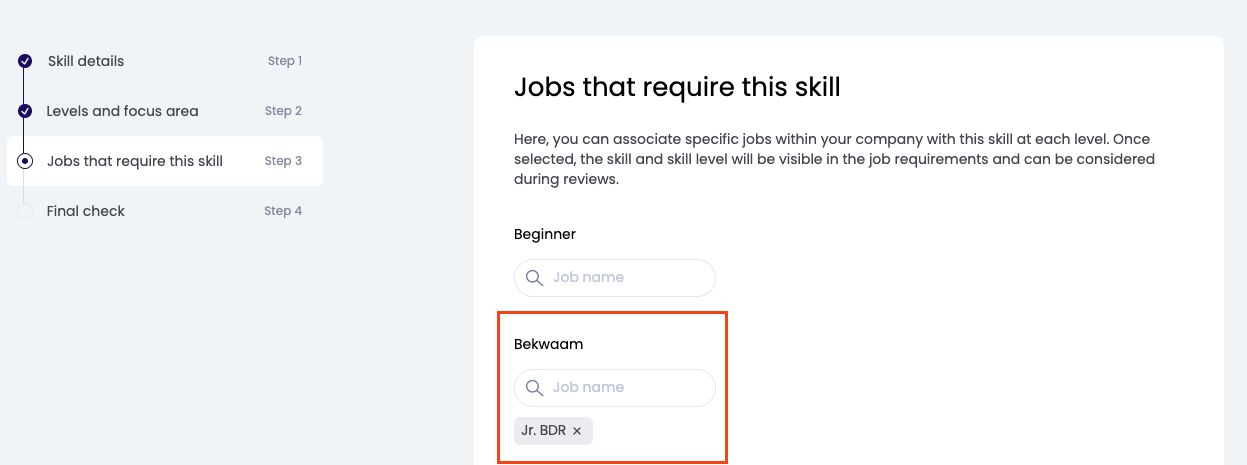Click the checkmark icon beside Levels and focus area
The image size is (1247, 465).
tap(25, 111)
